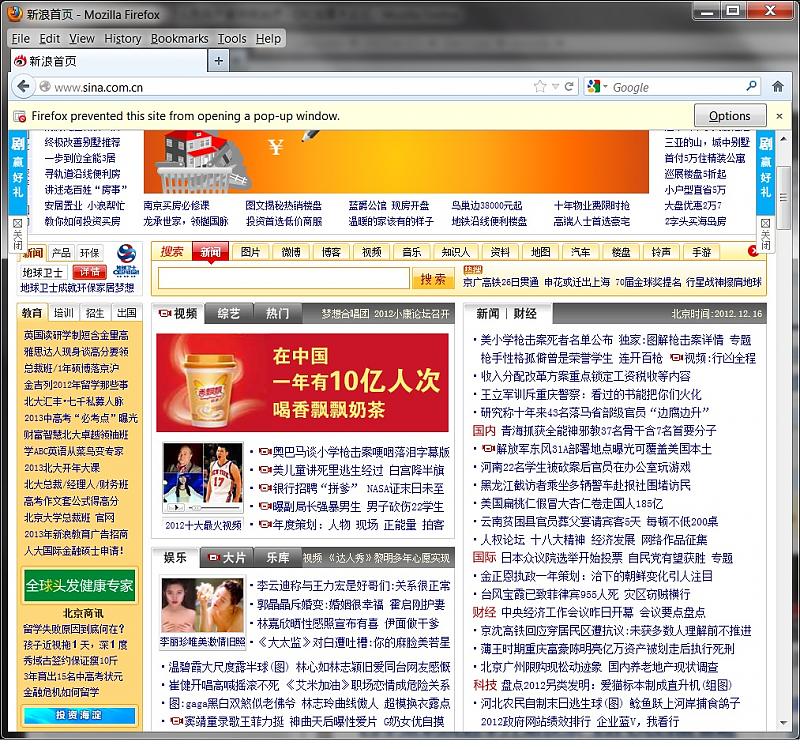Screen dimensions: 800x749
Task: Click into the Sina search text box
Action: coord(284,279)
